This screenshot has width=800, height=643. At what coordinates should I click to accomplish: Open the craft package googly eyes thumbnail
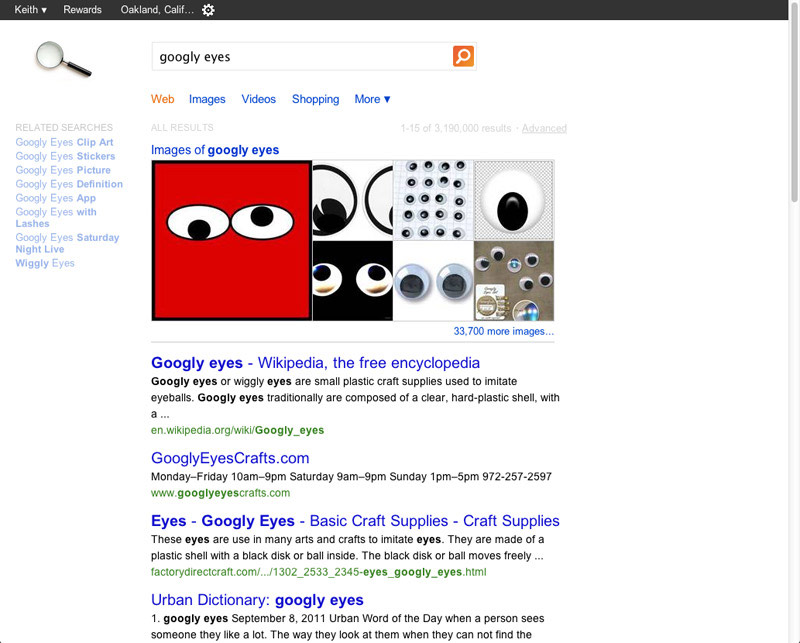pyautogui.click(x=514, y=281)
